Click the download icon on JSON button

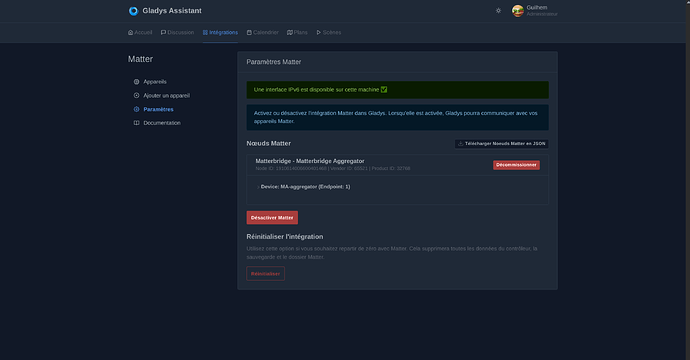(460, 143)
